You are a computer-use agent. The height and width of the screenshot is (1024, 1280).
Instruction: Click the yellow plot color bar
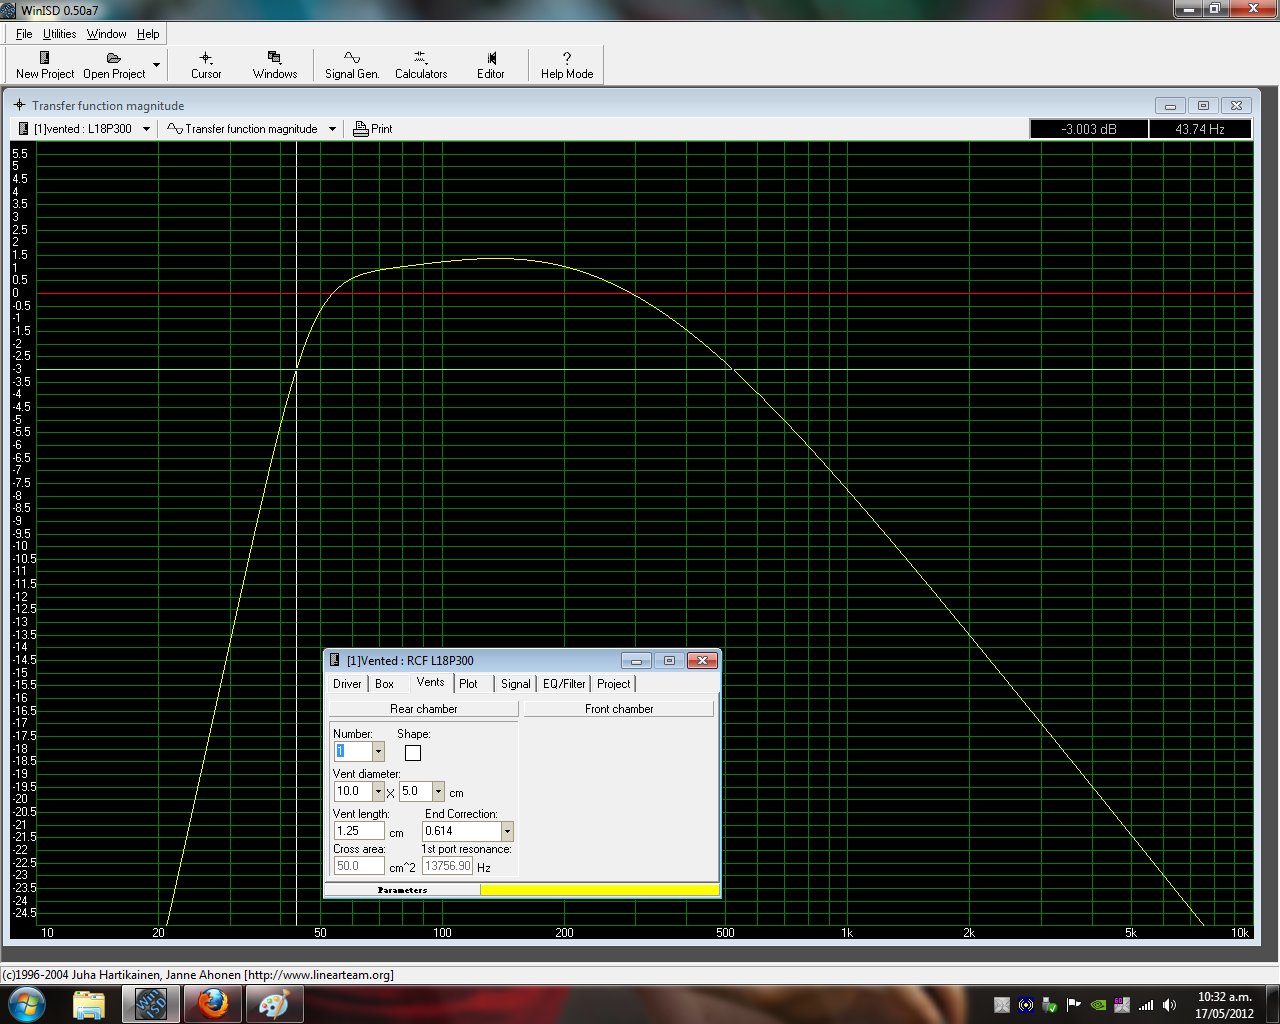tap(599, 890)
